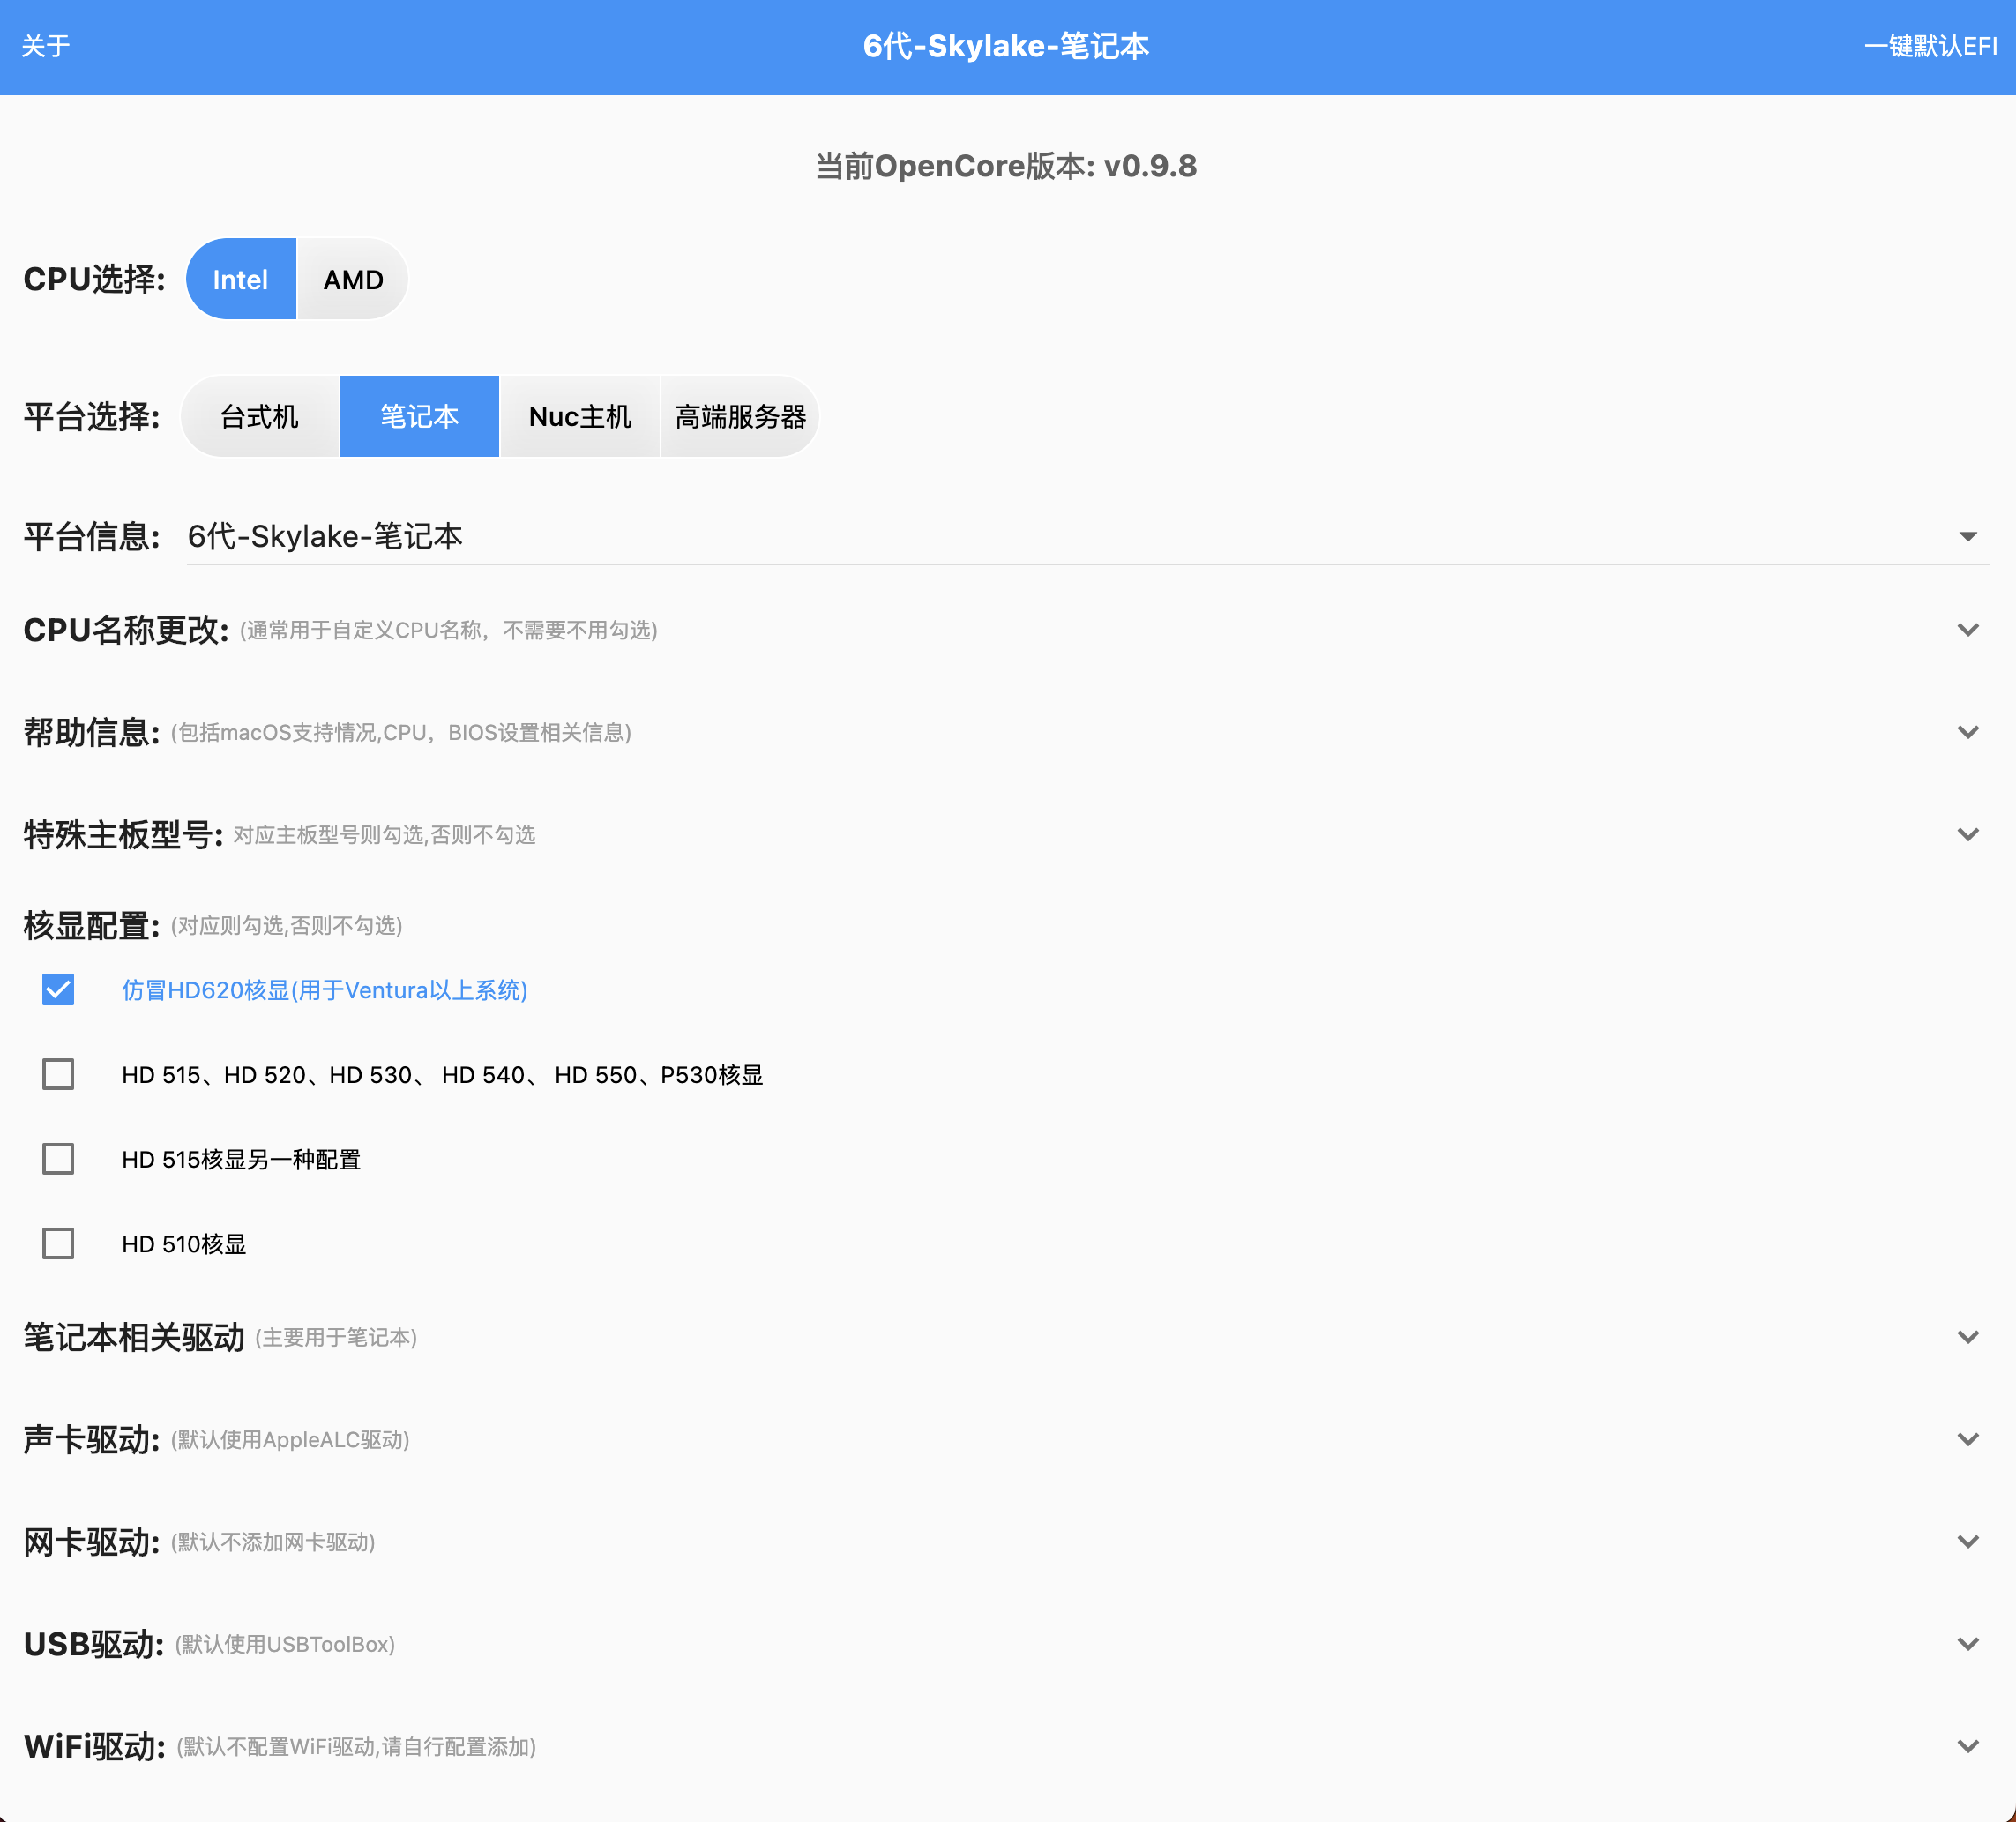Viewport: 2016px width, 1822px height.
Task: Expand the USB驱动 section chevron
Action: [1967, 1644]
